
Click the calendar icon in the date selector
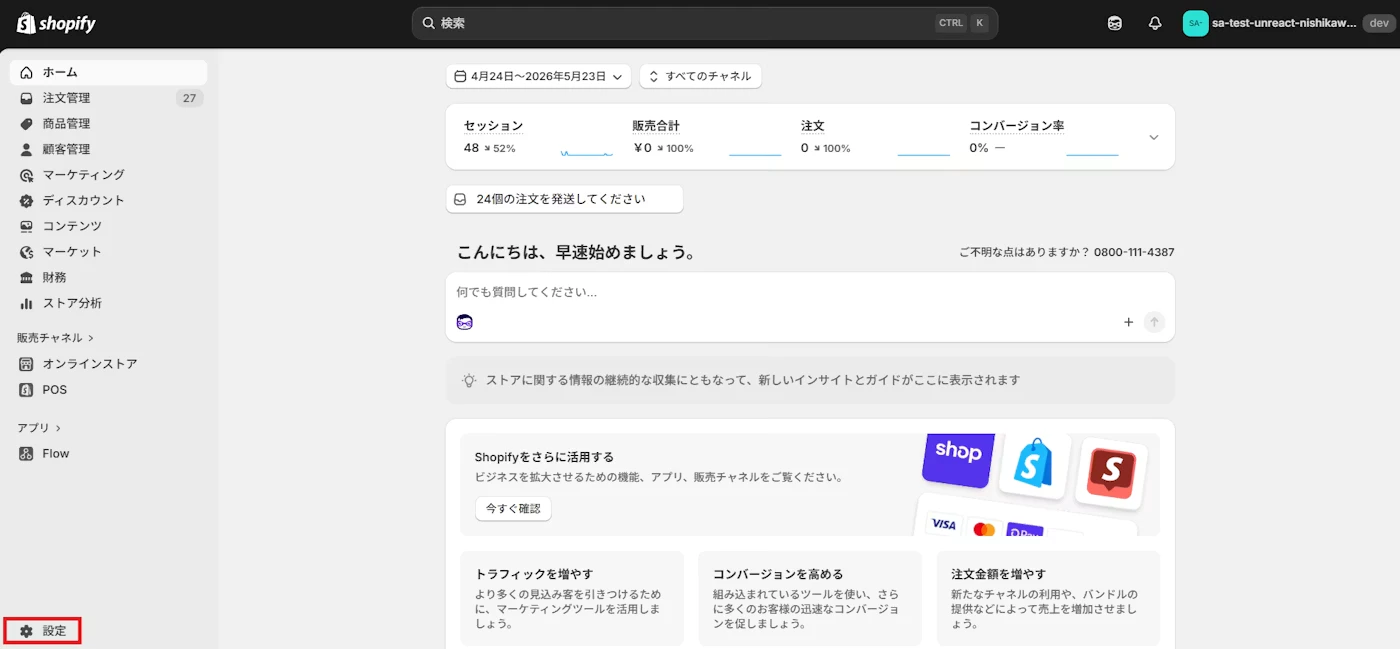coord(460,76)
